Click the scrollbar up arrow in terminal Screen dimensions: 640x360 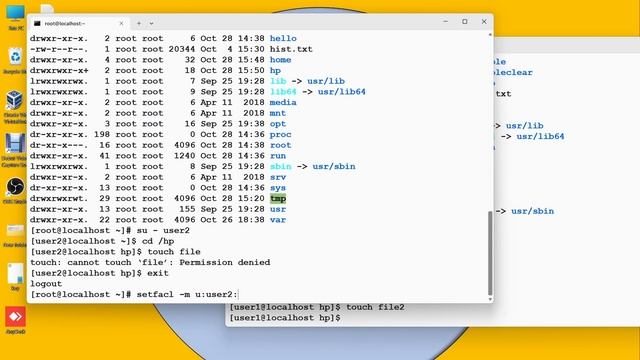coord(490,35)
